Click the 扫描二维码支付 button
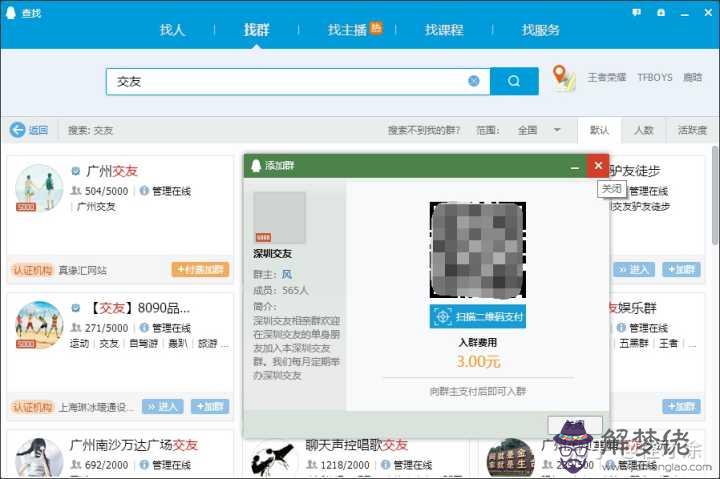Image resolution: width=720 pixels, height=479 pixels. coord(478,316)
